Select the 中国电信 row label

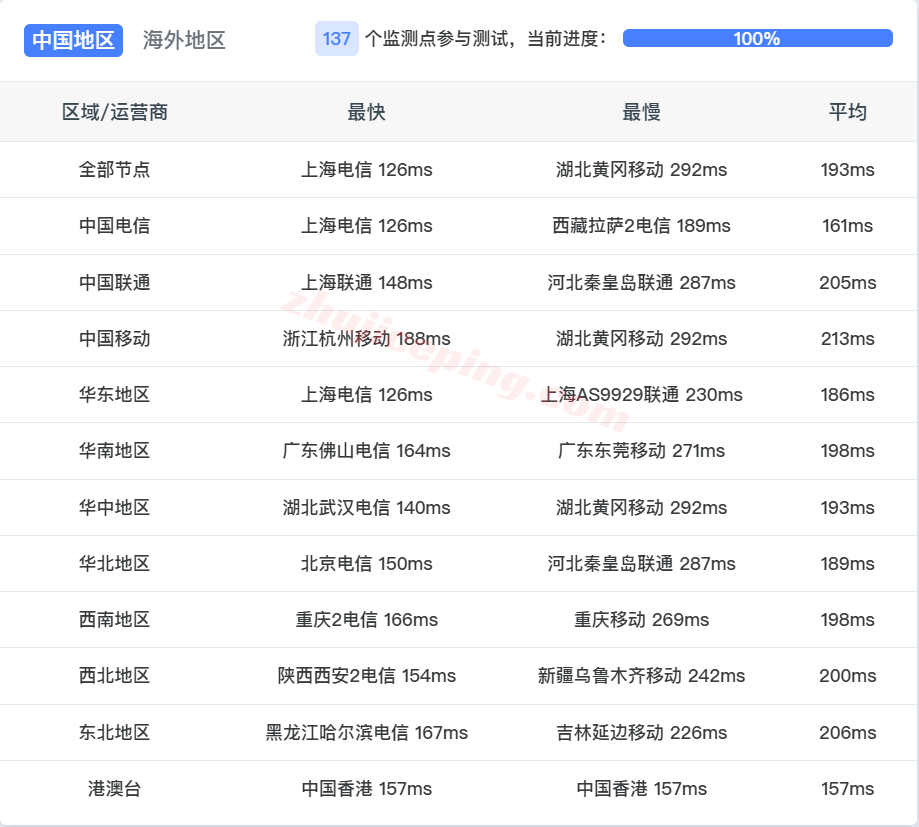click(x=114, y=226)
